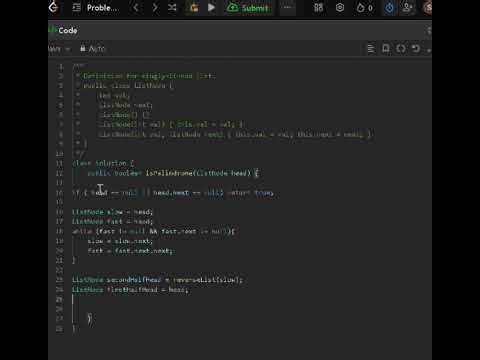Click the 'ListNode fast = head;' line

click(x=113, y=222)
